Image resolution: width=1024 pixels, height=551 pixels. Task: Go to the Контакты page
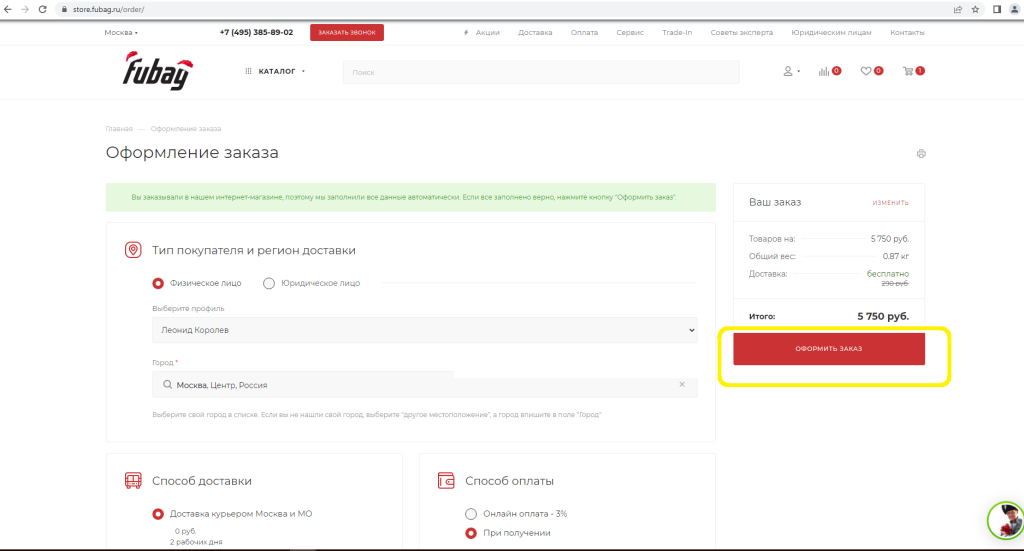[x=907, y=32]
